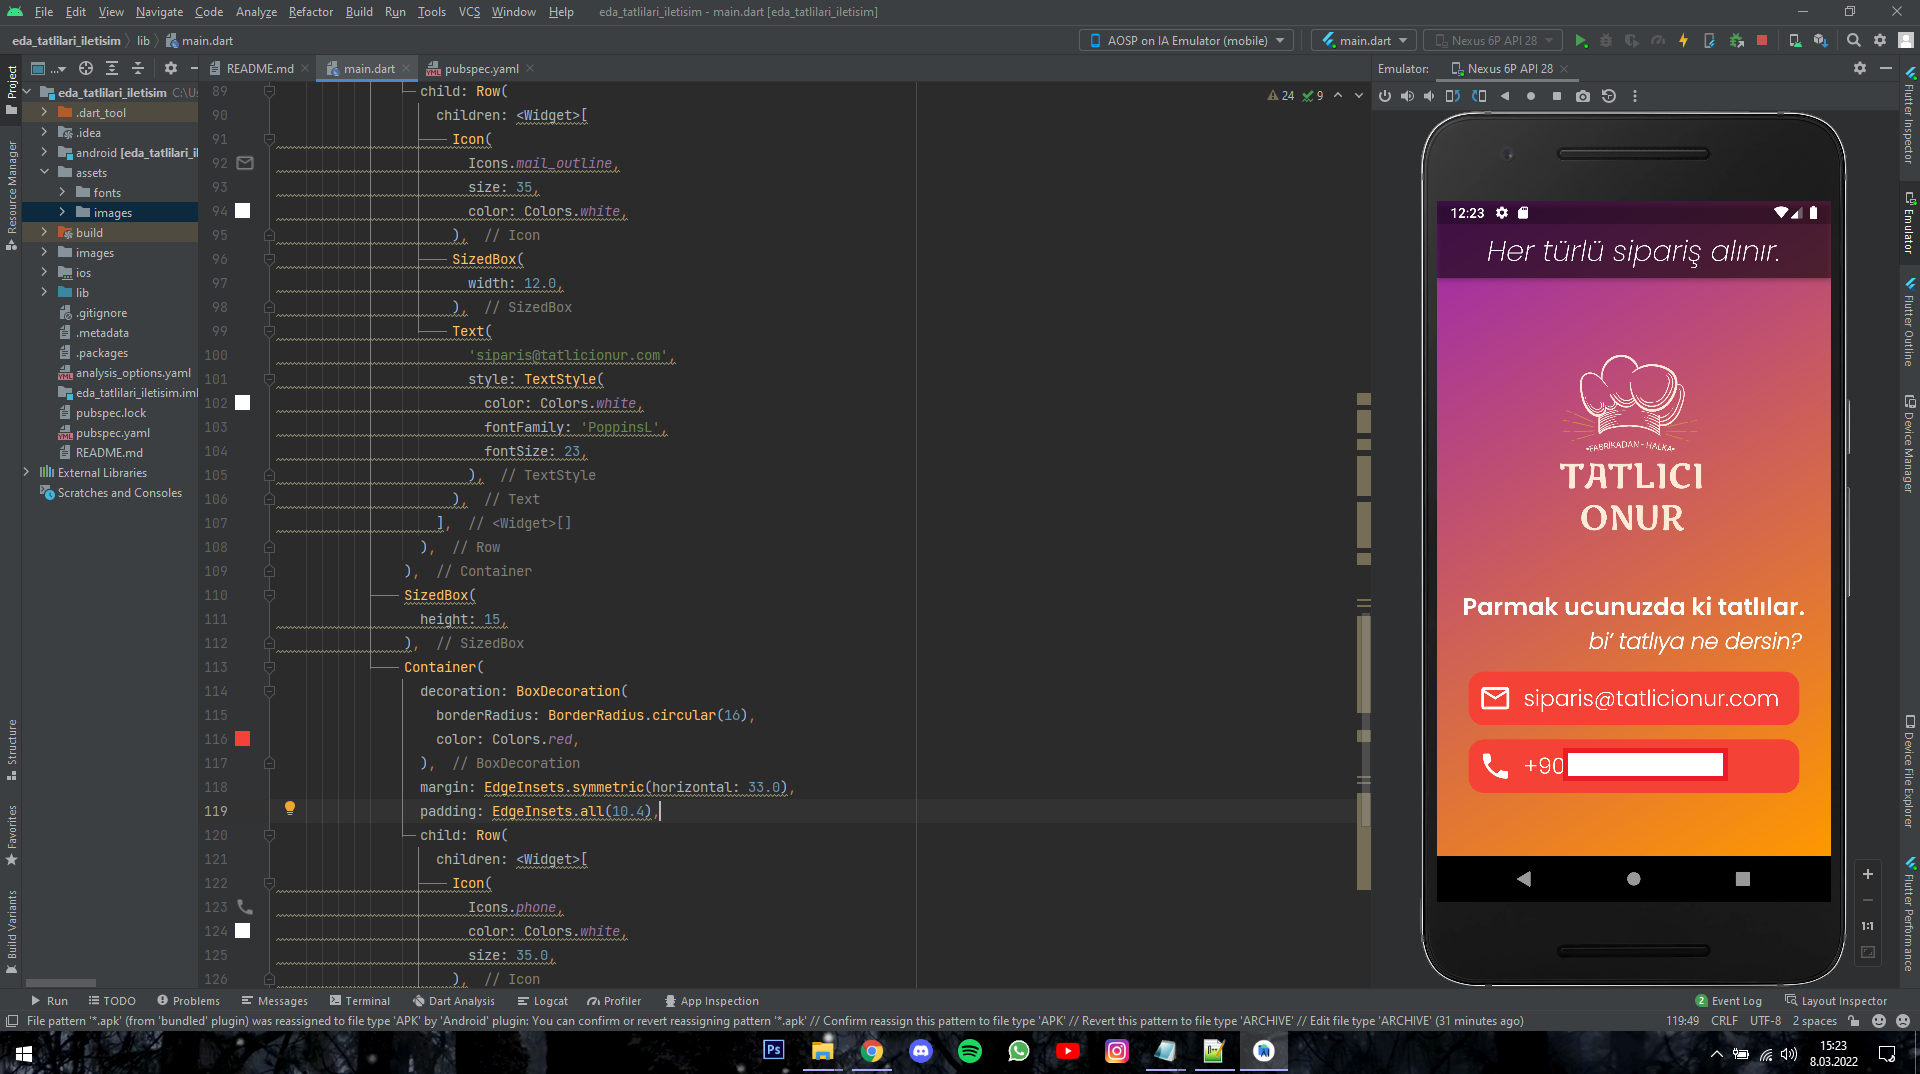Open the Refactor menu
Image resolution: width=1920 pixels, height=1074 pixels.
[311, 12]
